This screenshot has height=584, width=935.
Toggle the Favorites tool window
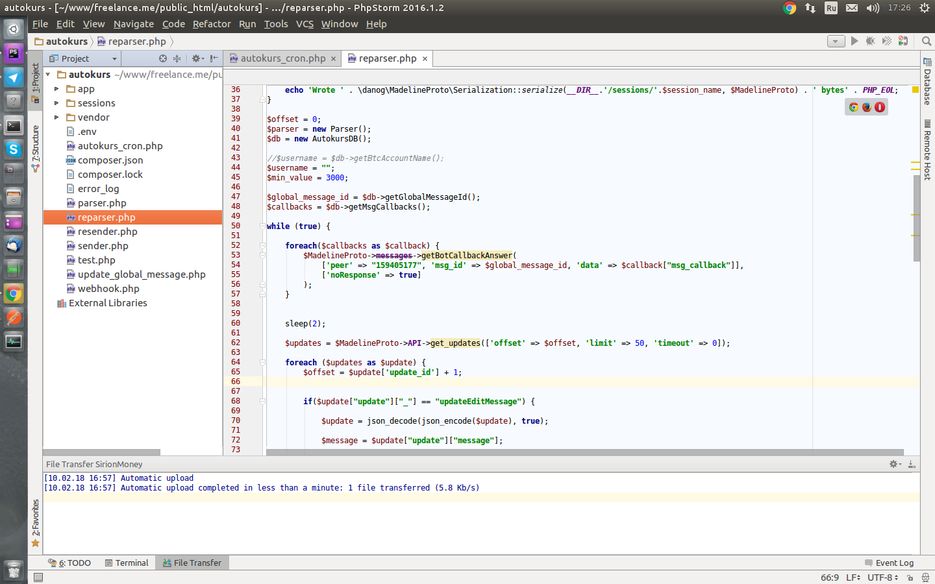tap(35, 523)
